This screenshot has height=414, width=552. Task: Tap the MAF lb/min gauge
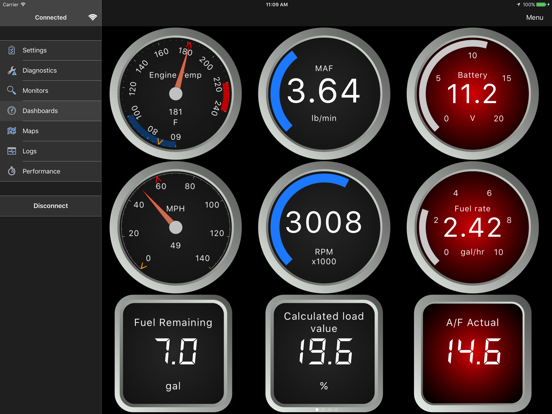[324, 94]
